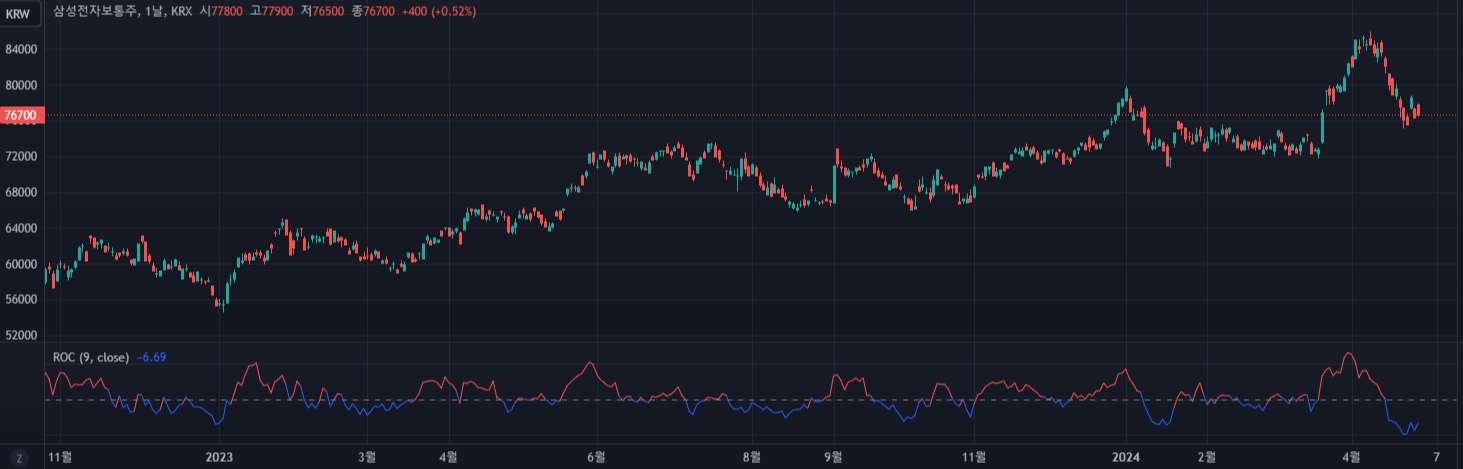Click the 68000 price axis label
This screenshot has height=469, width=1463.
click(21, 192)
